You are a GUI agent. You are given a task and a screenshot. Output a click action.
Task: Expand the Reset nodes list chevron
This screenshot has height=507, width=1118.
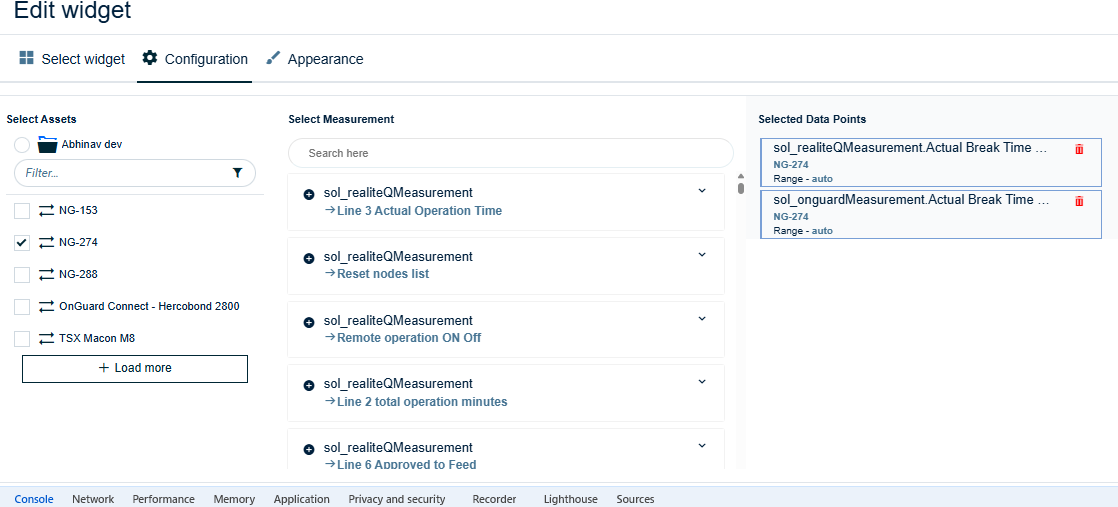tap(702, 255)
